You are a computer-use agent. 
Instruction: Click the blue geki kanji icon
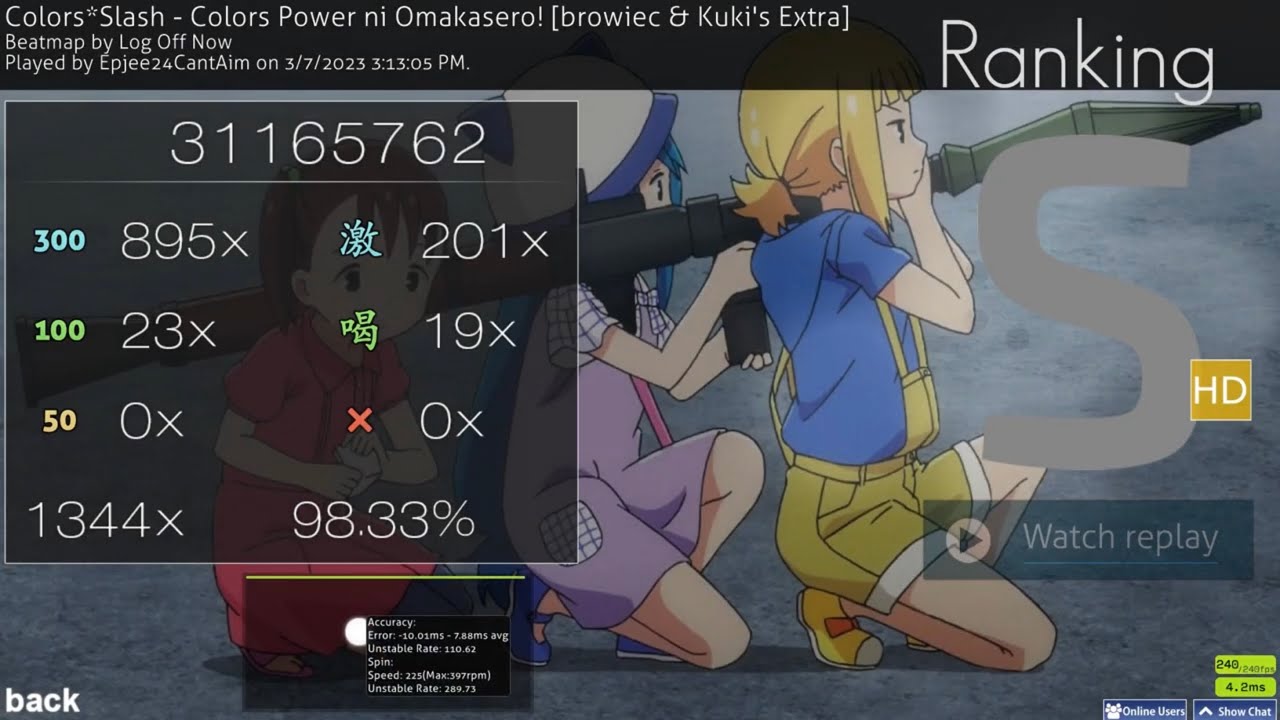[360, 240]
